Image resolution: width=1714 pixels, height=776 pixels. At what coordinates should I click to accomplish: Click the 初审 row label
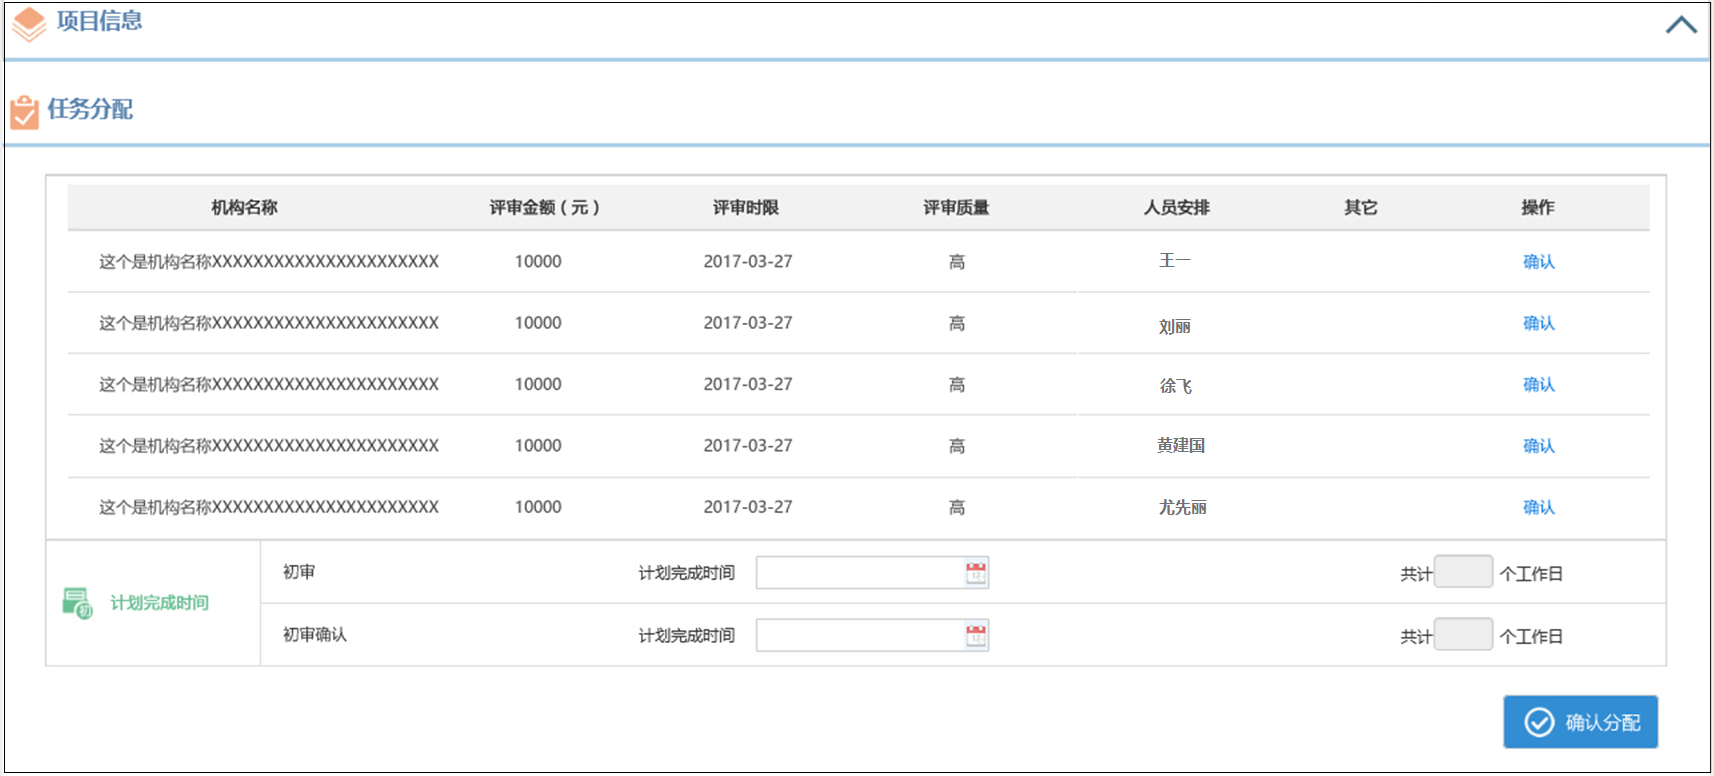tap(299, 572)
